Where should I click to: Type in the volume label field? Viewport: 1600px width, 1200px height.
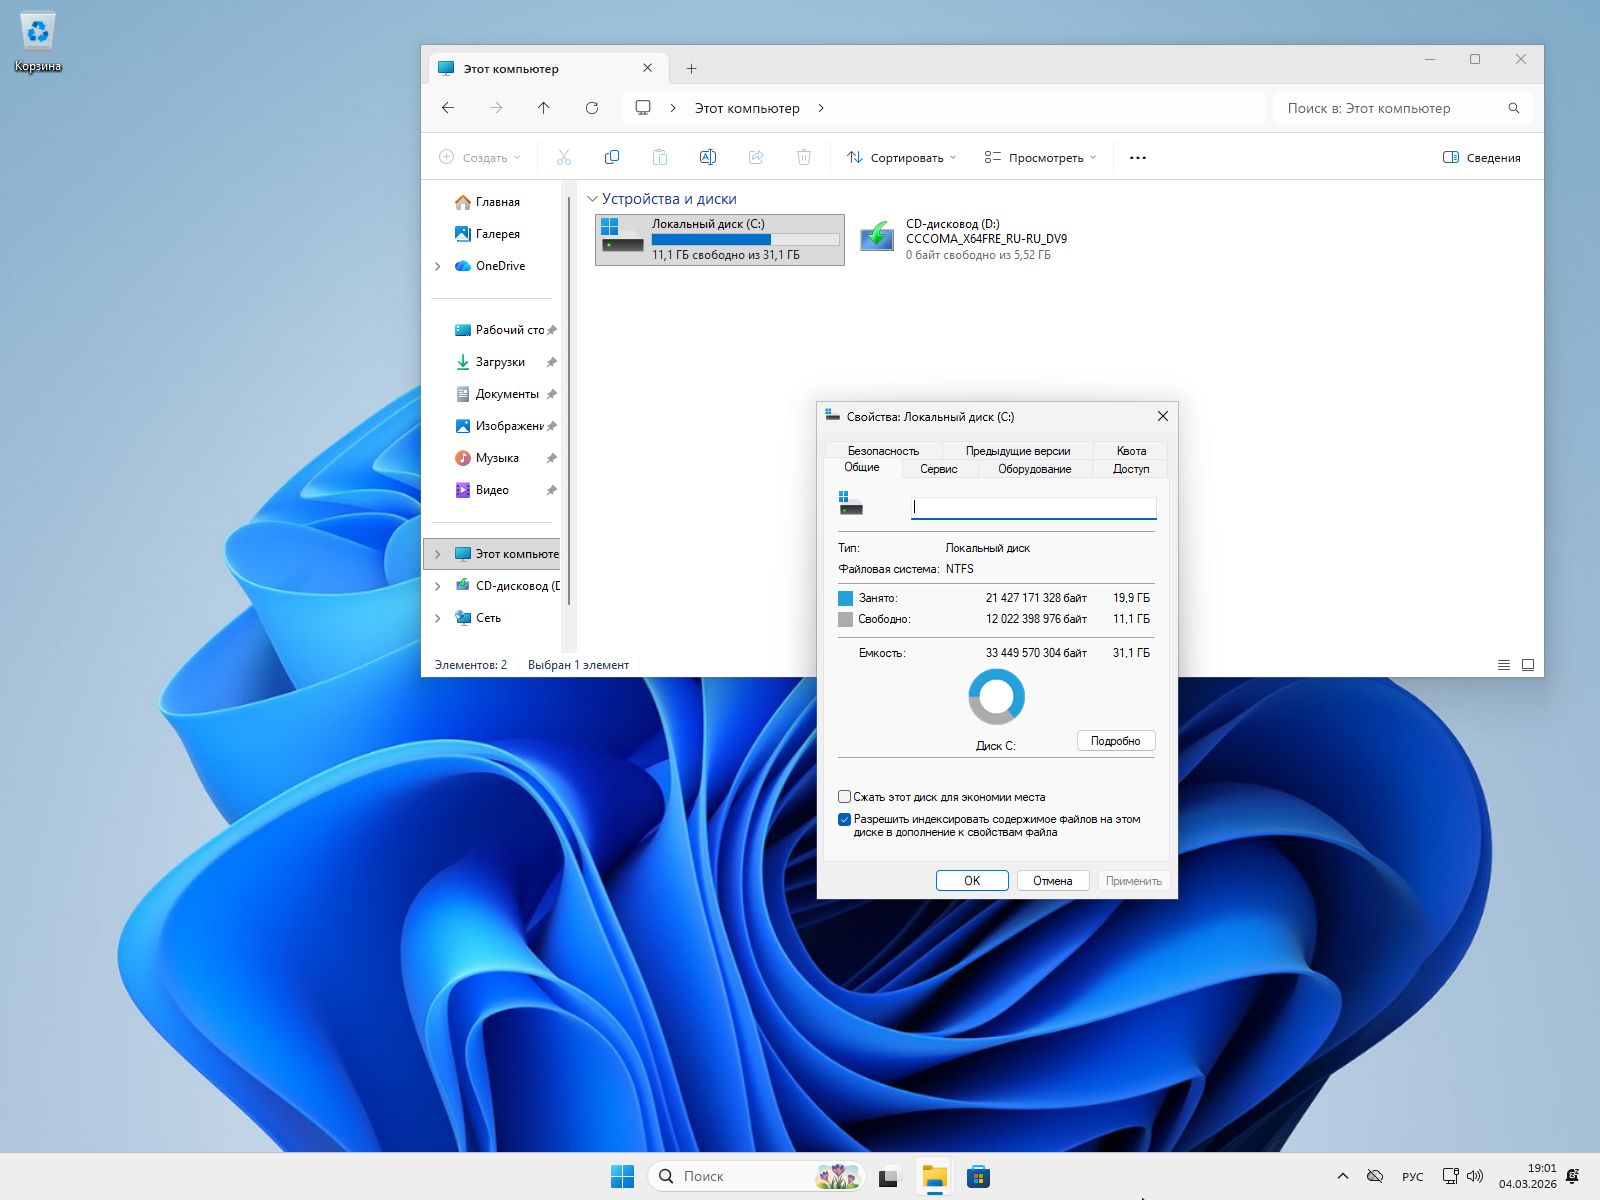tap(1032, 507)
